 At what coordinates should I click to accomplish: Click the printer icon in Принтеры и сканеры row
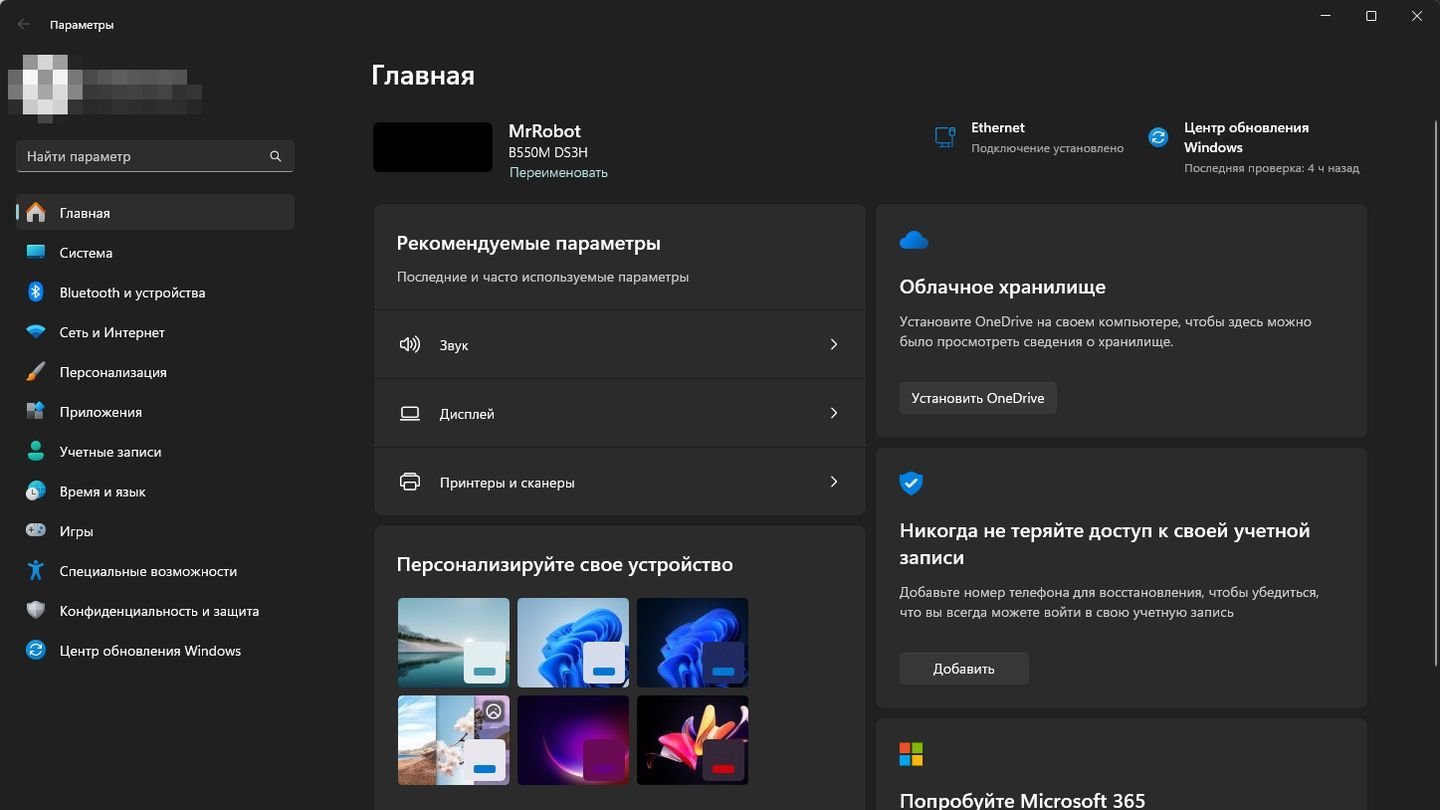tap(410, 482)
